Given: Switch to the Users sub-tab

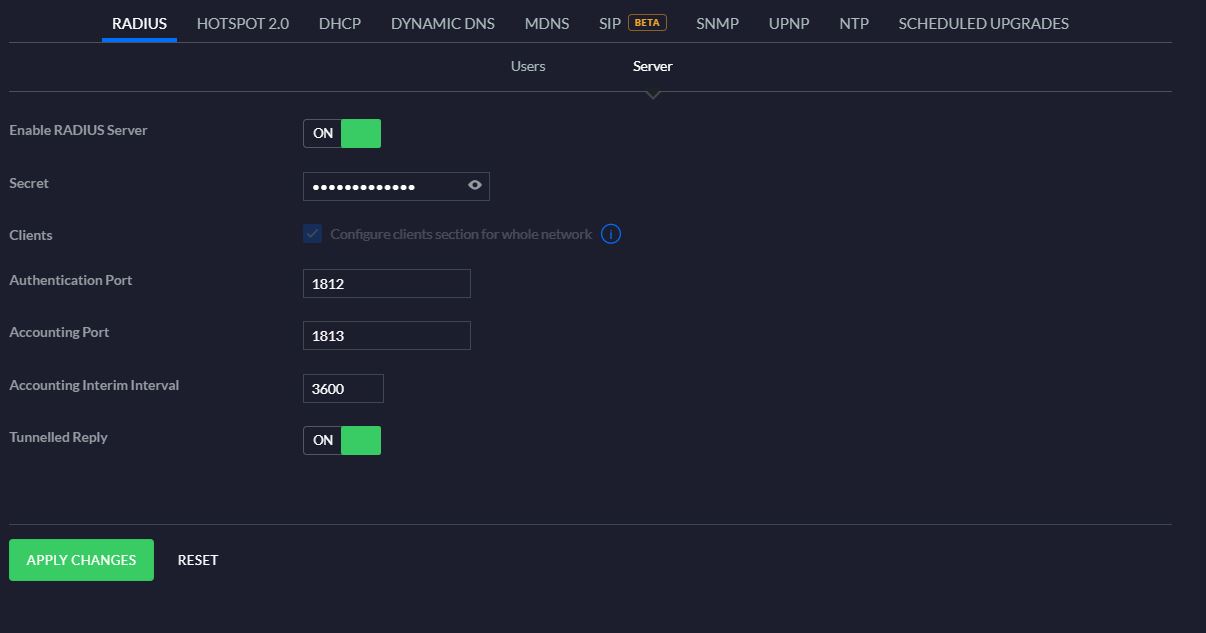Looking at the screenshot, I should [x=528, y=66].
